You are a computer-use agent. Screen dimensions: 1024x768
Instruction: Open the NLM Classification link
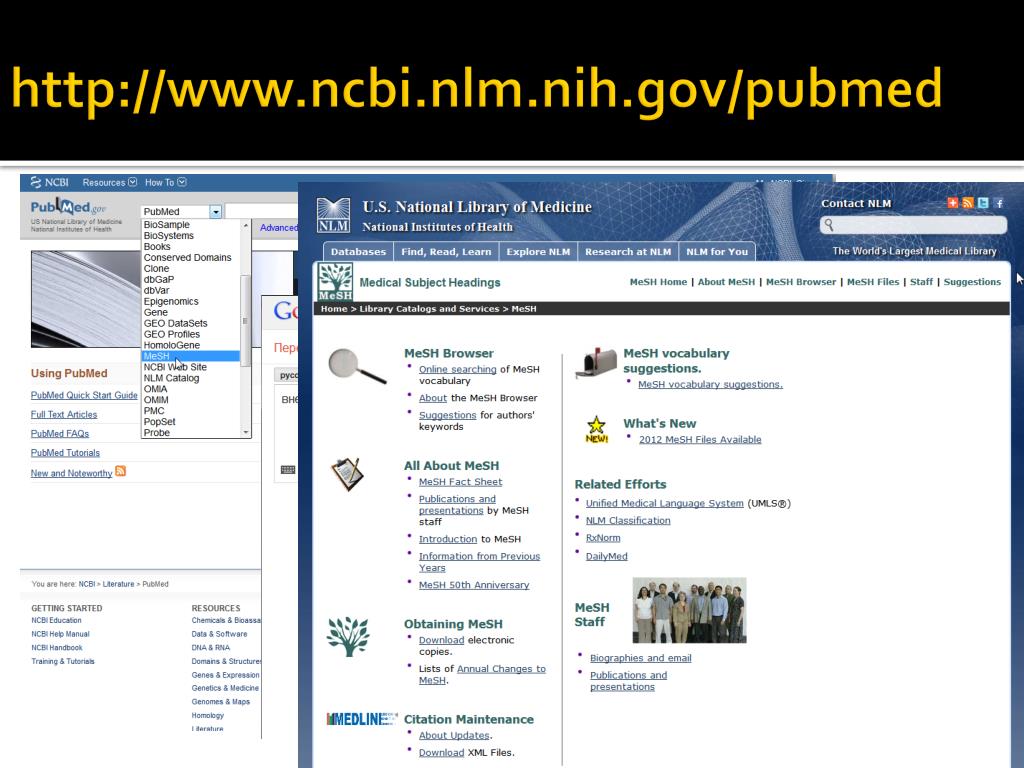[x=628, y=520]
